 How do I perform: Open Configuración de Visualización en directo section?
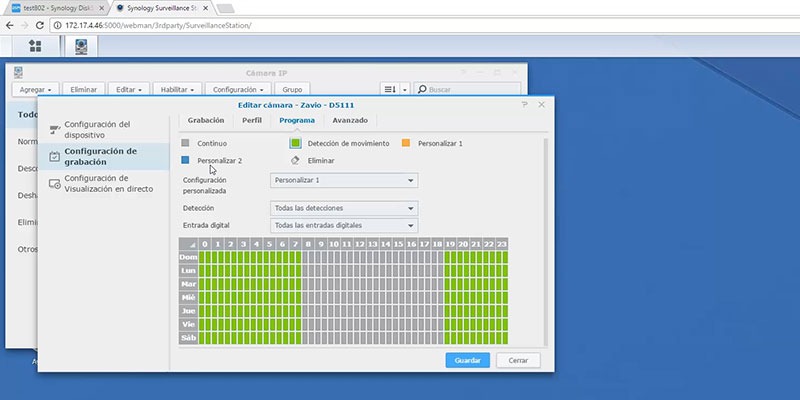(104, 184)
